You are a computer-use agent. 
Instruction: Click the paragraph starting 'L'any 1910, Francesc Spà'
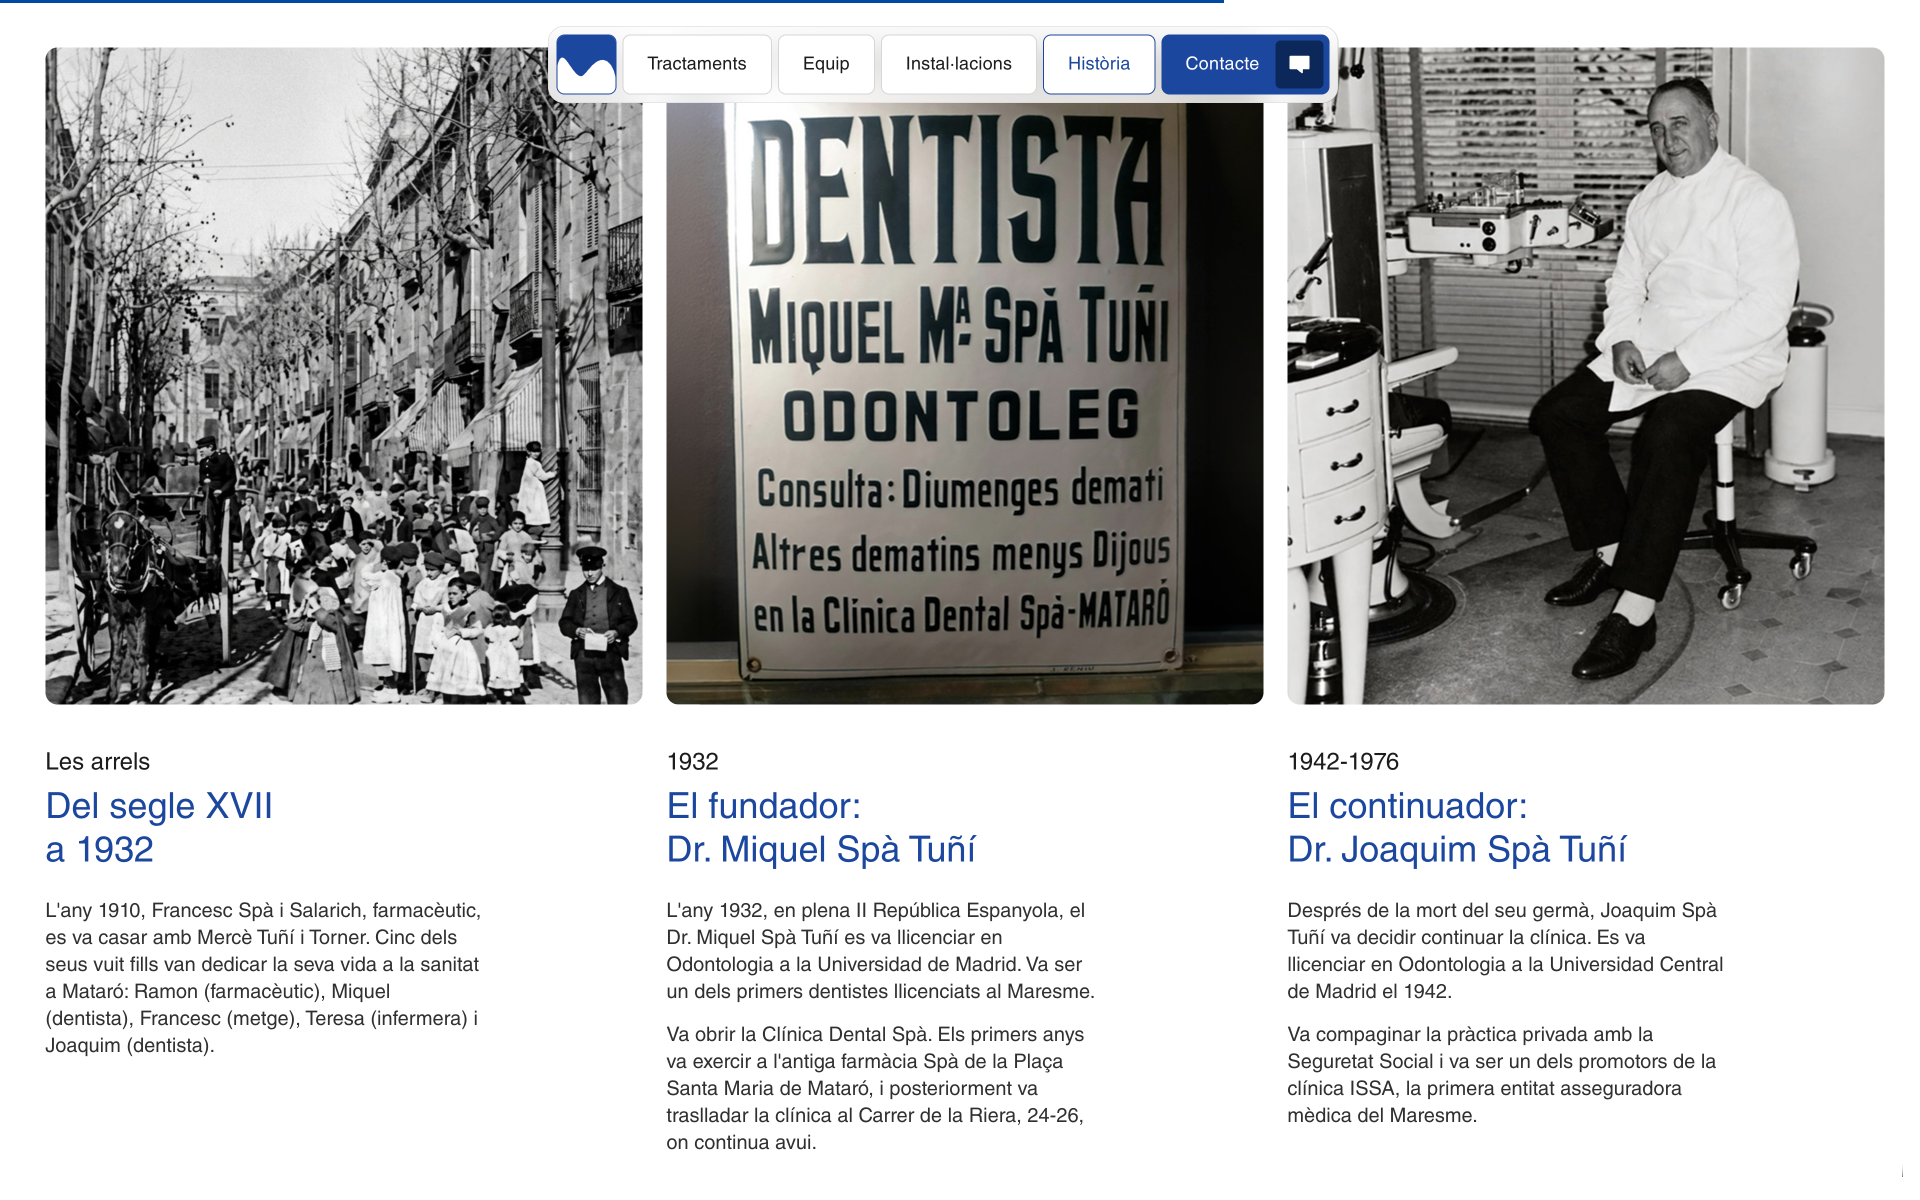click(x=264, y=977)
